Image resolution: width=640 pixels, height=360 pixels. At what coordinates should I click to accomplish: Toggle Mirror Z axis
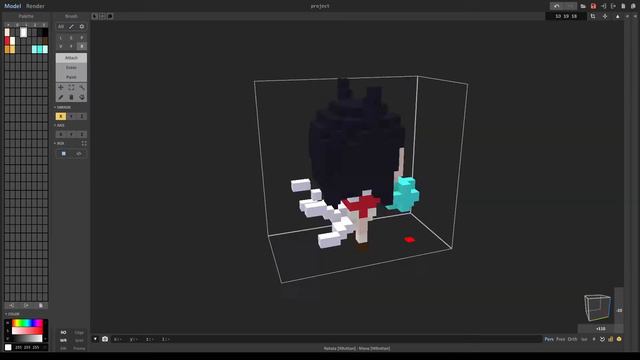pyautogui.click(x=82, y=116)
